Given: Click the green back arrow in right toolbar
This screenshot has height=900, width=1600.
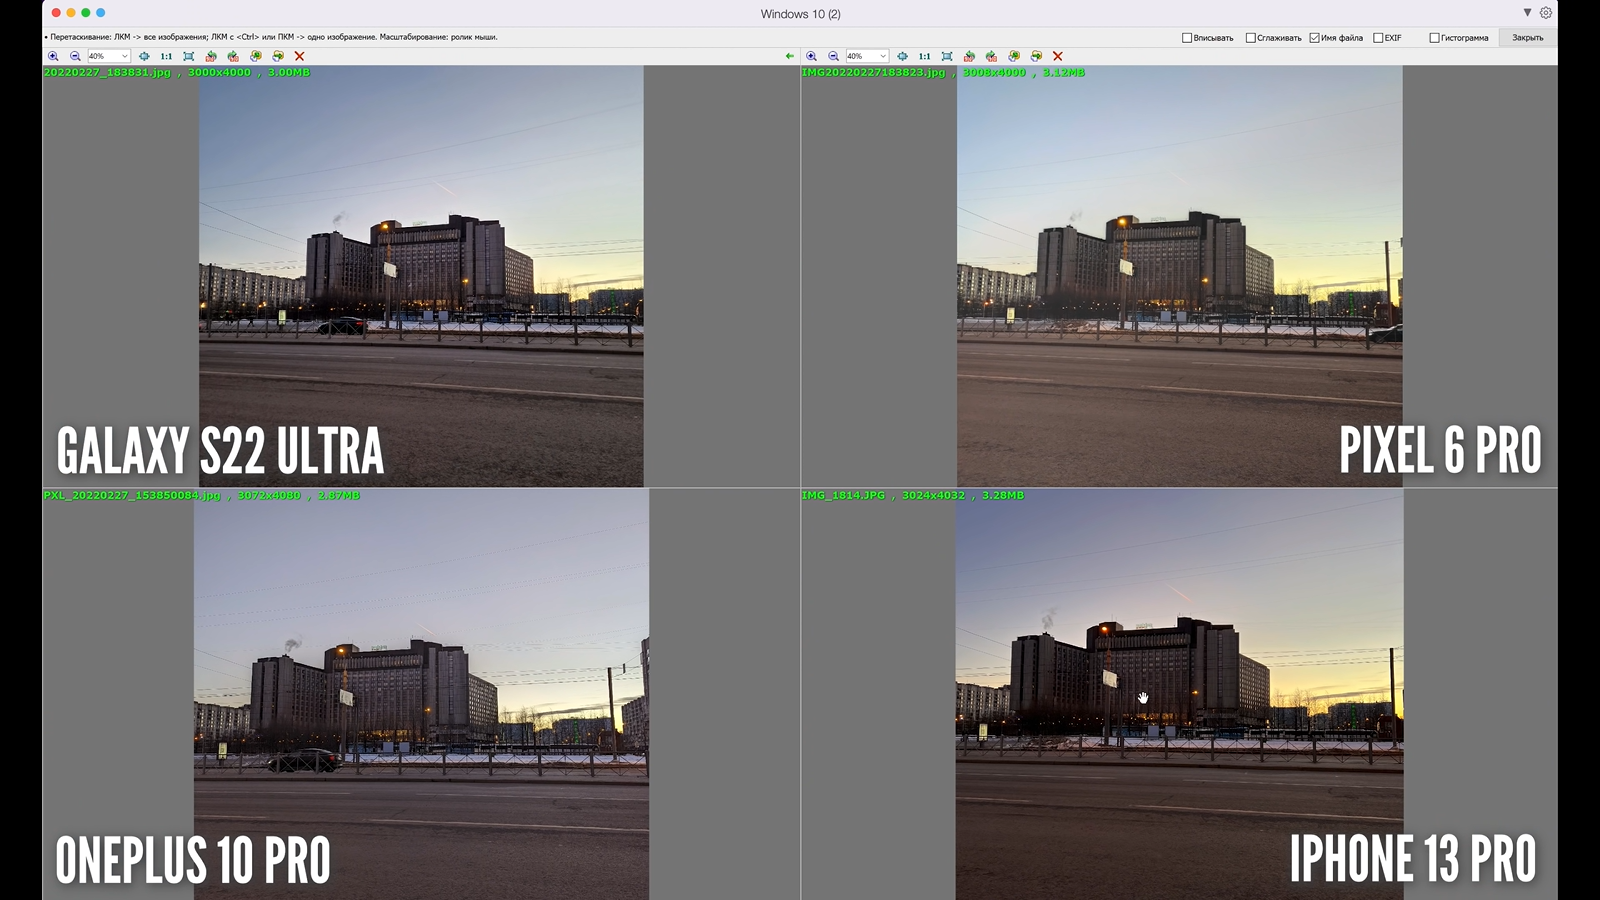Looking at the screenshot, I should coord(790,56).
